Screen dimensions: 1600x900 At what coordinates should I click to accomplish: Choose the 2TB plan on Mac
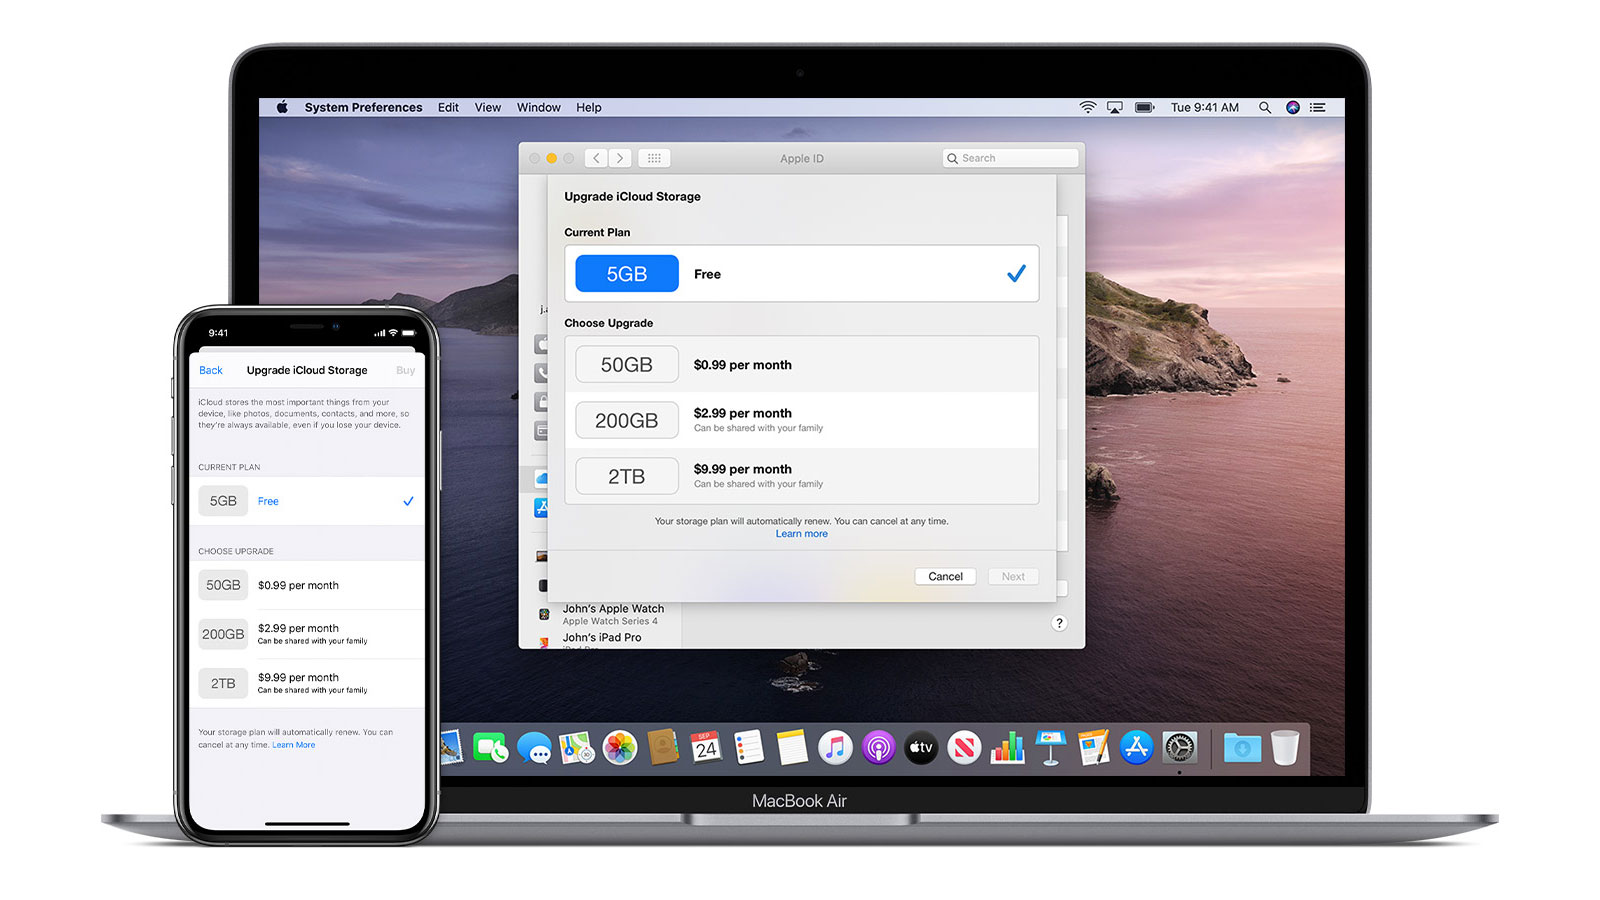coord(802,476)
